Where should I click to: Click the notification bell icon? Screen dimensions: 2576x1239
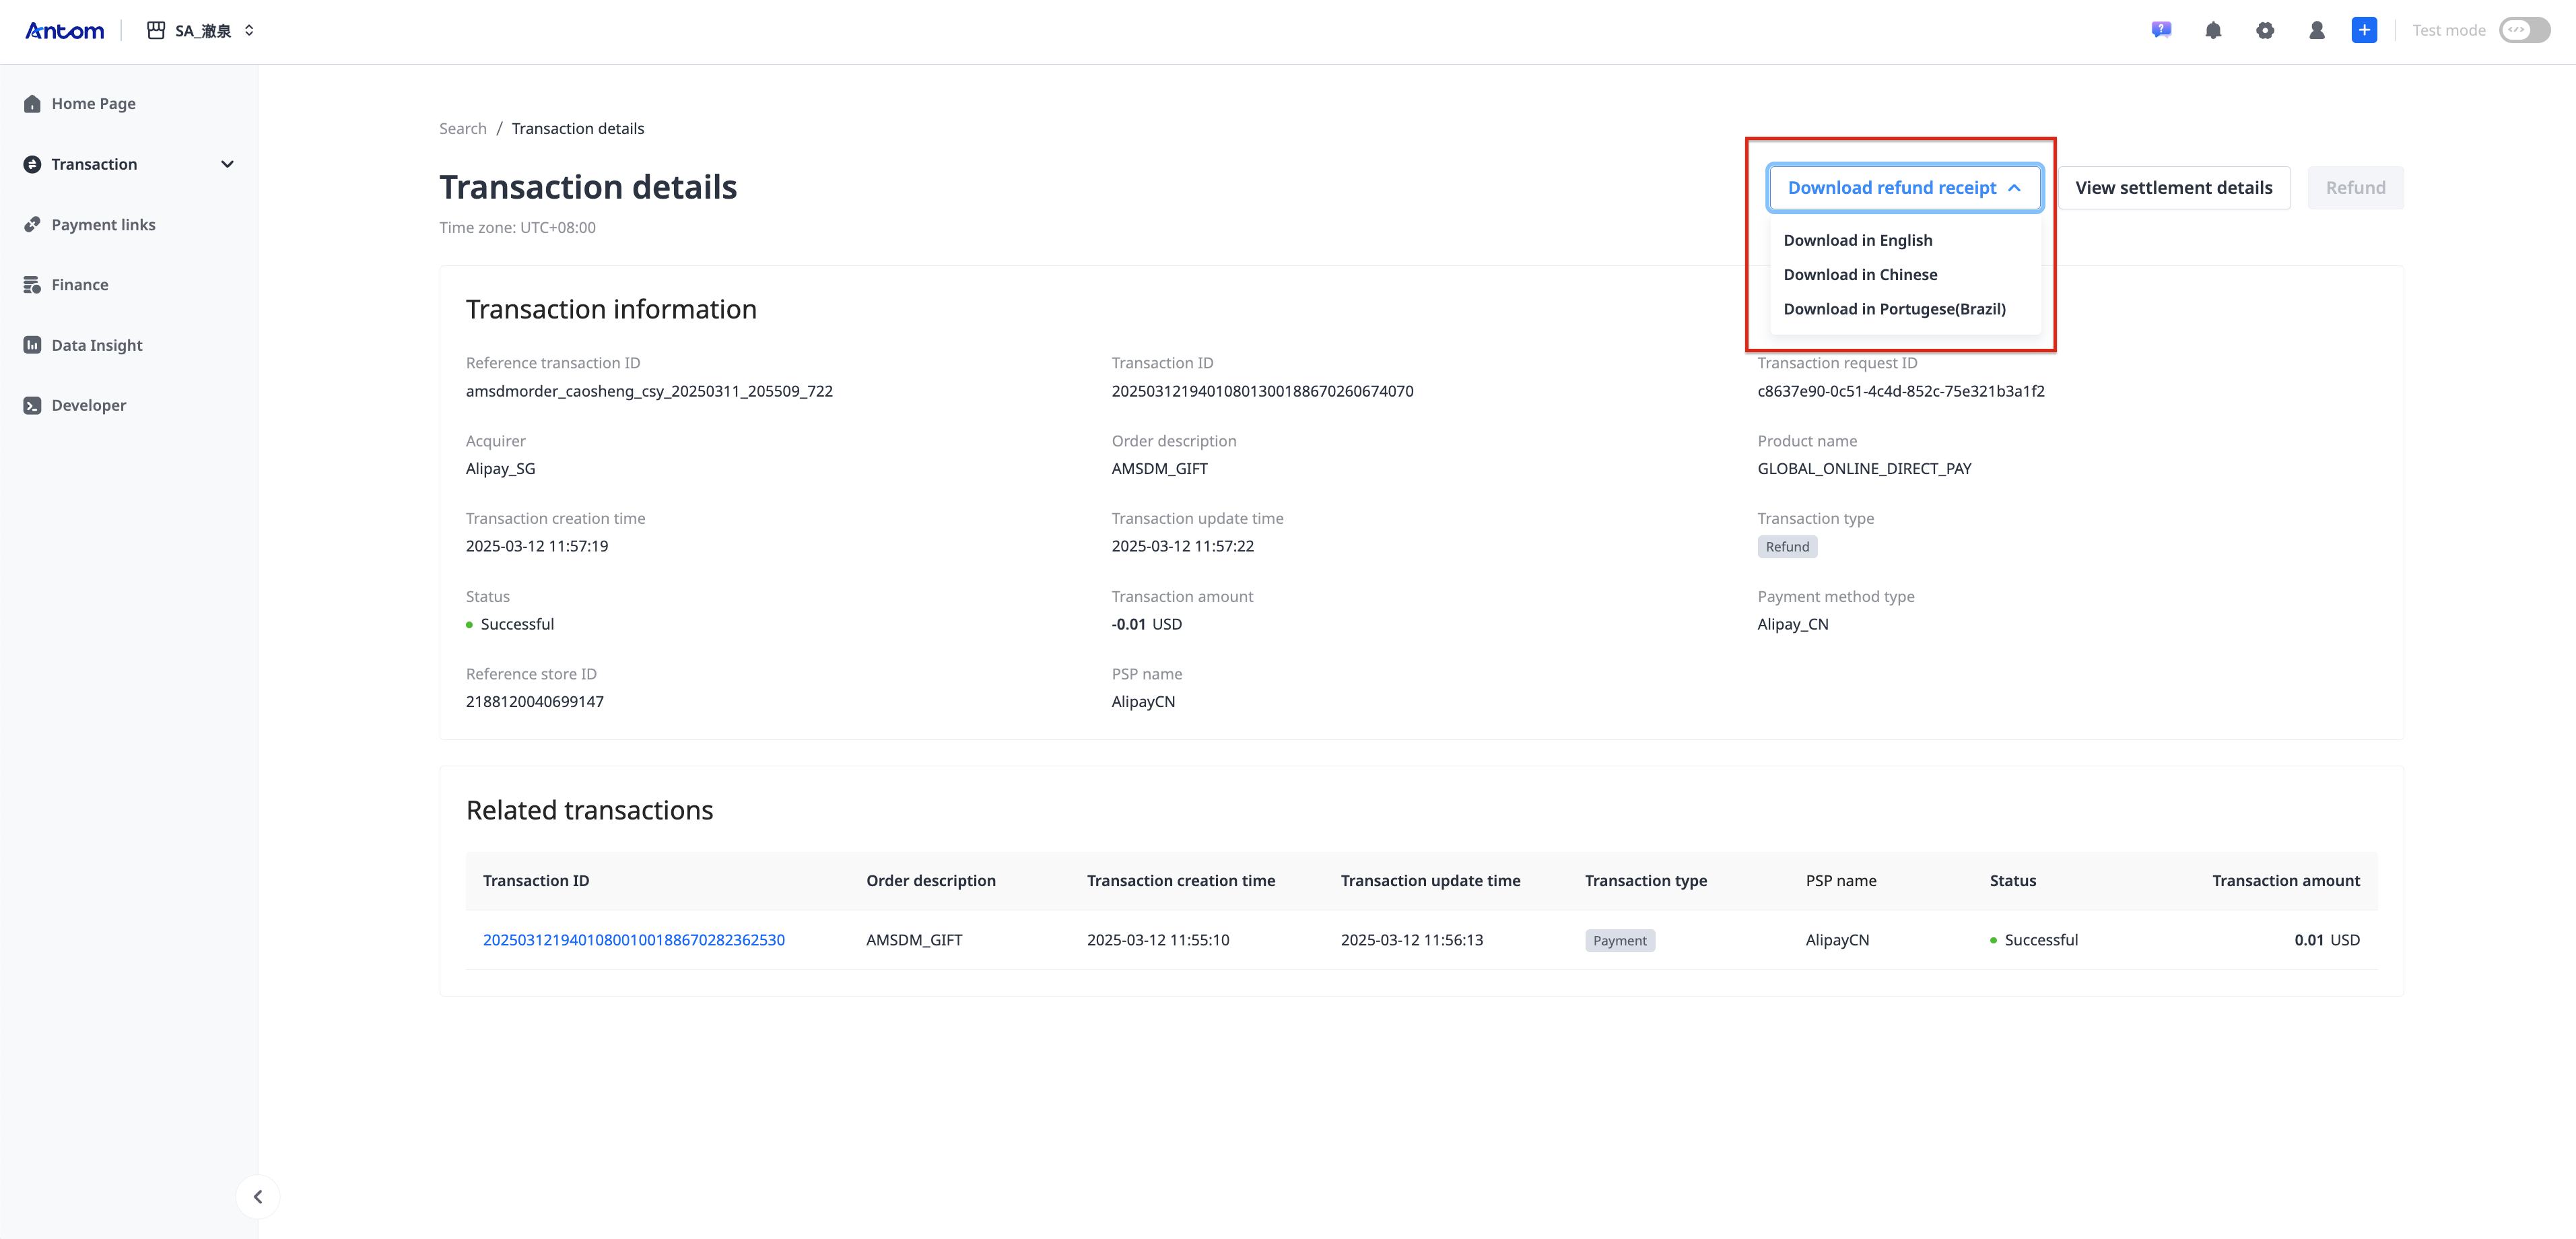pos(2213,30)
